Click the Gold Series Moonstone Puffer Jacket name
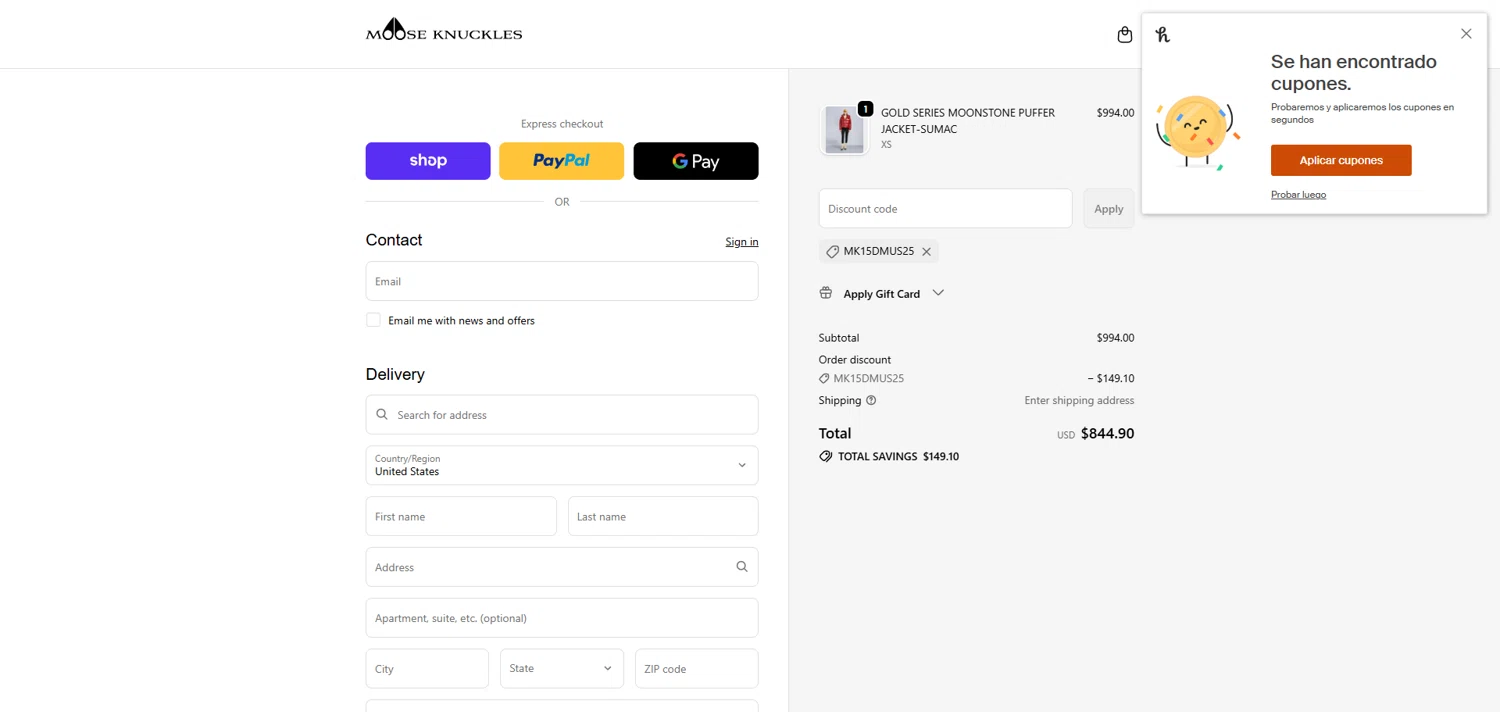The height and width of the screenshot is (712, 1500). [968, 121]
